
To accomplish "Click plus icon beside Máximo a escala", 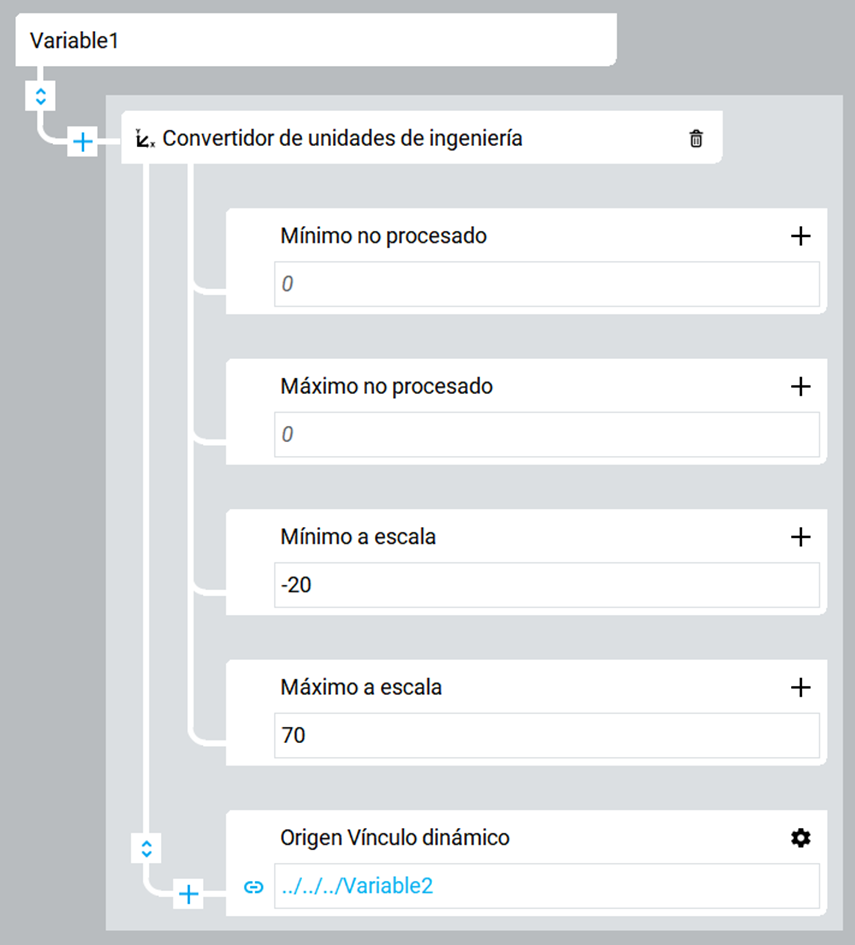I will [x=800, y=687].
